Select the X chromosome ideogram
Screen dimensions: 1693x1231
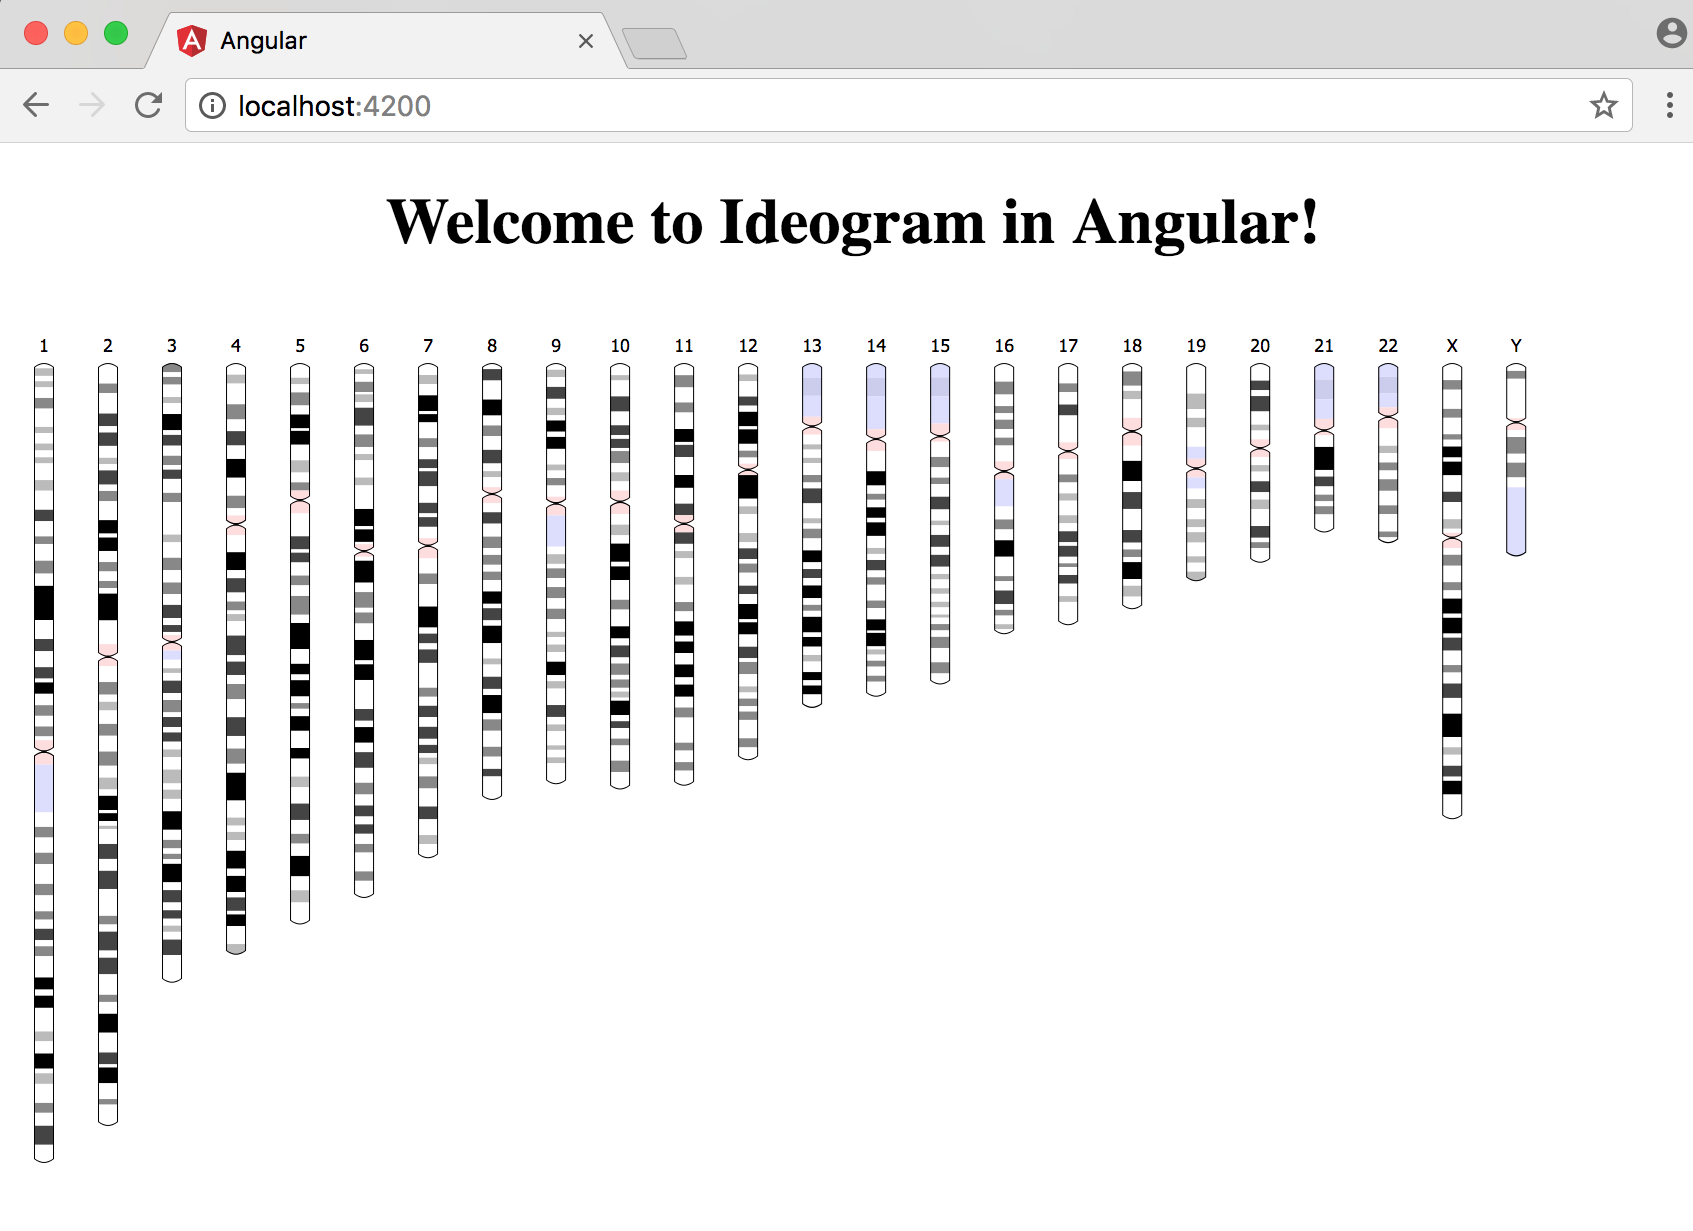(1452, 590)
